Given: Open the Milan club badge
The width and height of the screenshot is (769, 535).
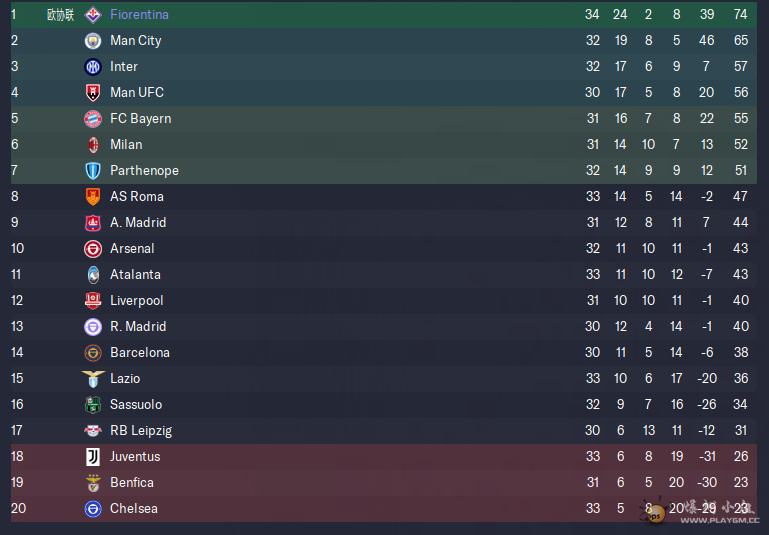Looking at the screenshot, I should [93, 145].
